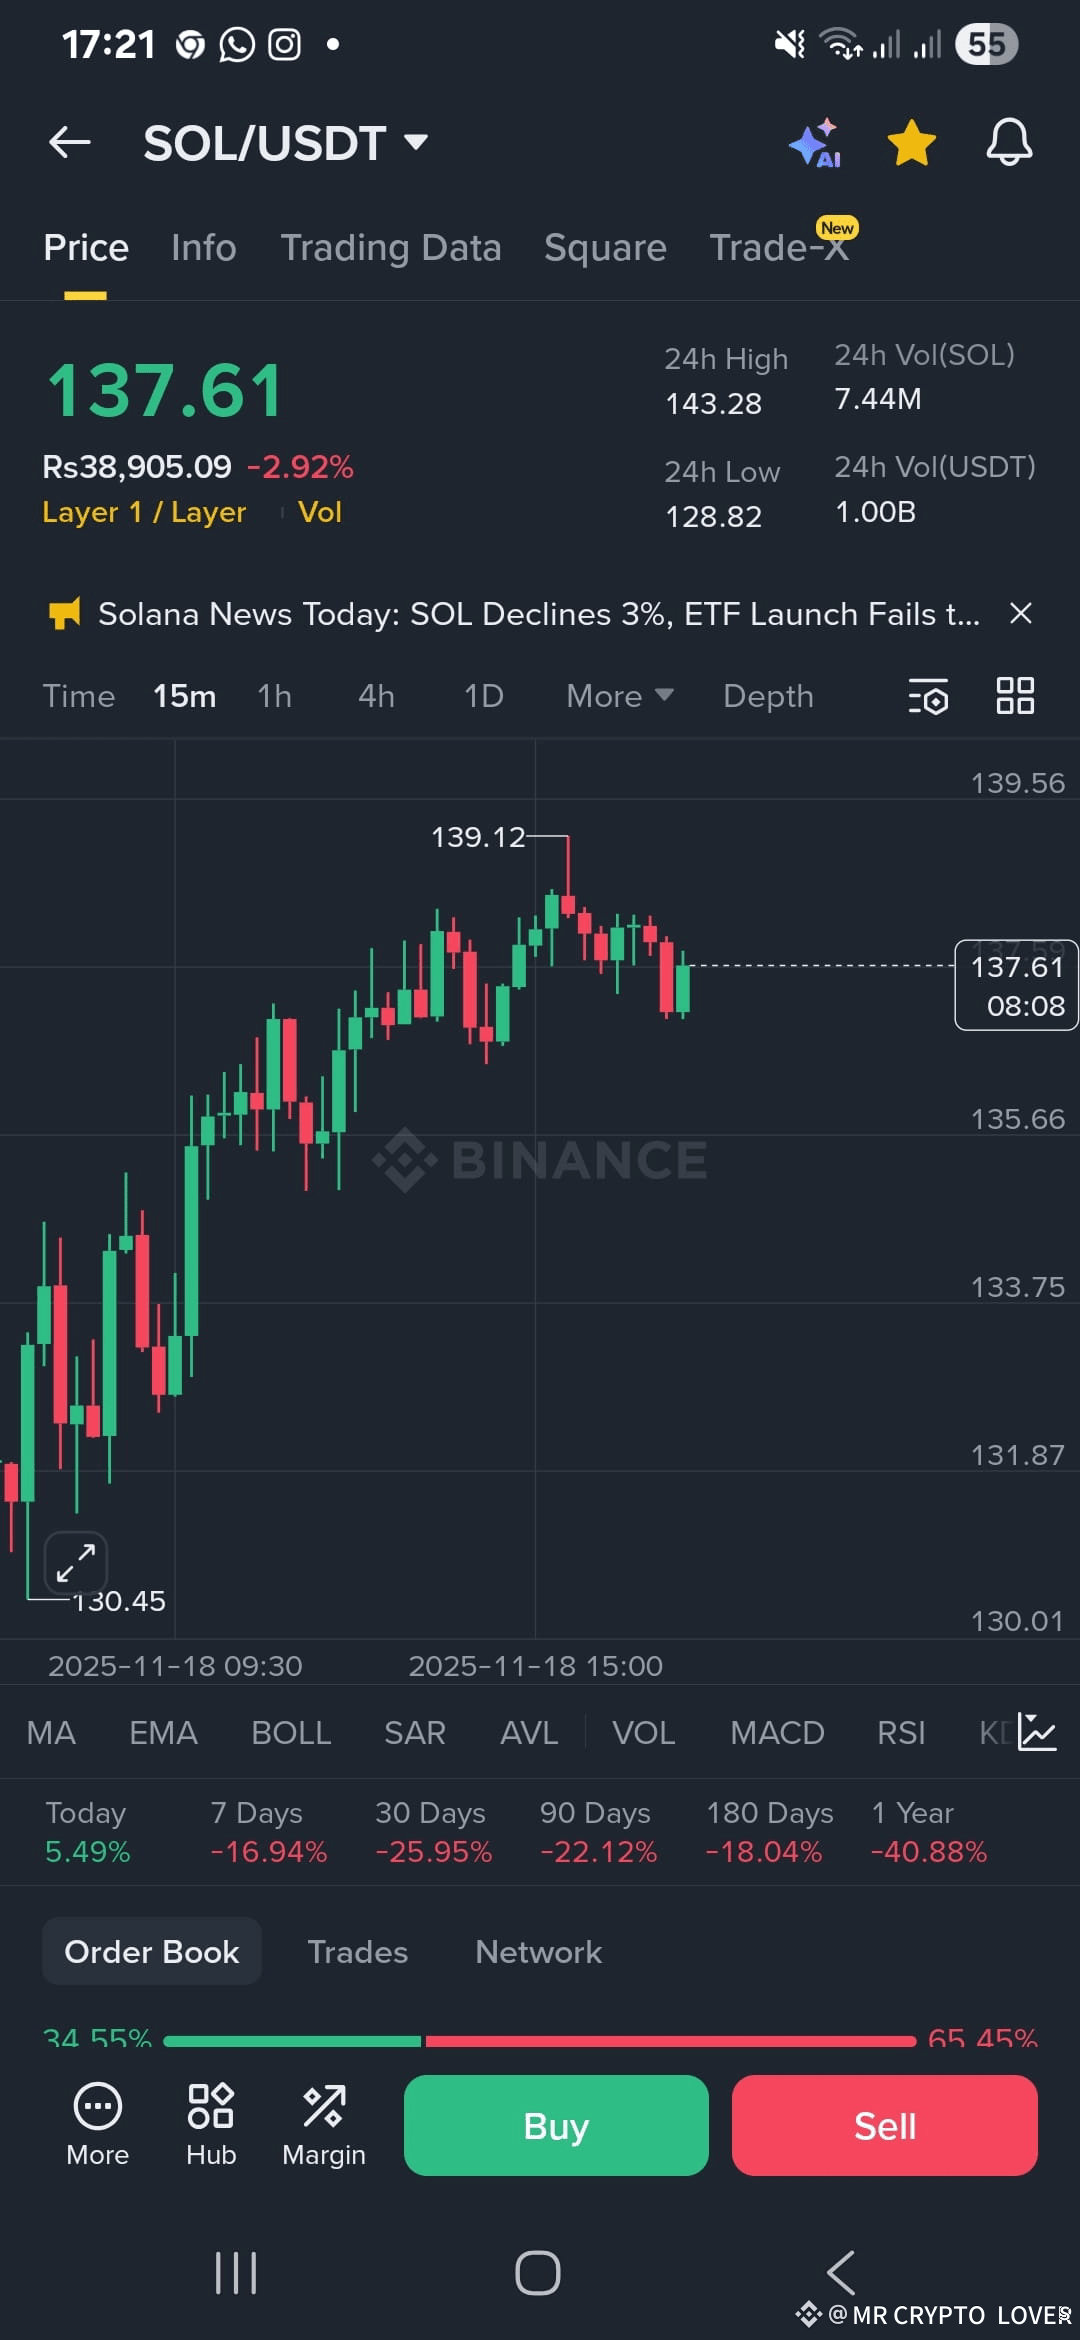Select the 4h chart interval
1080x2340 pixels.
click(376, 696)
